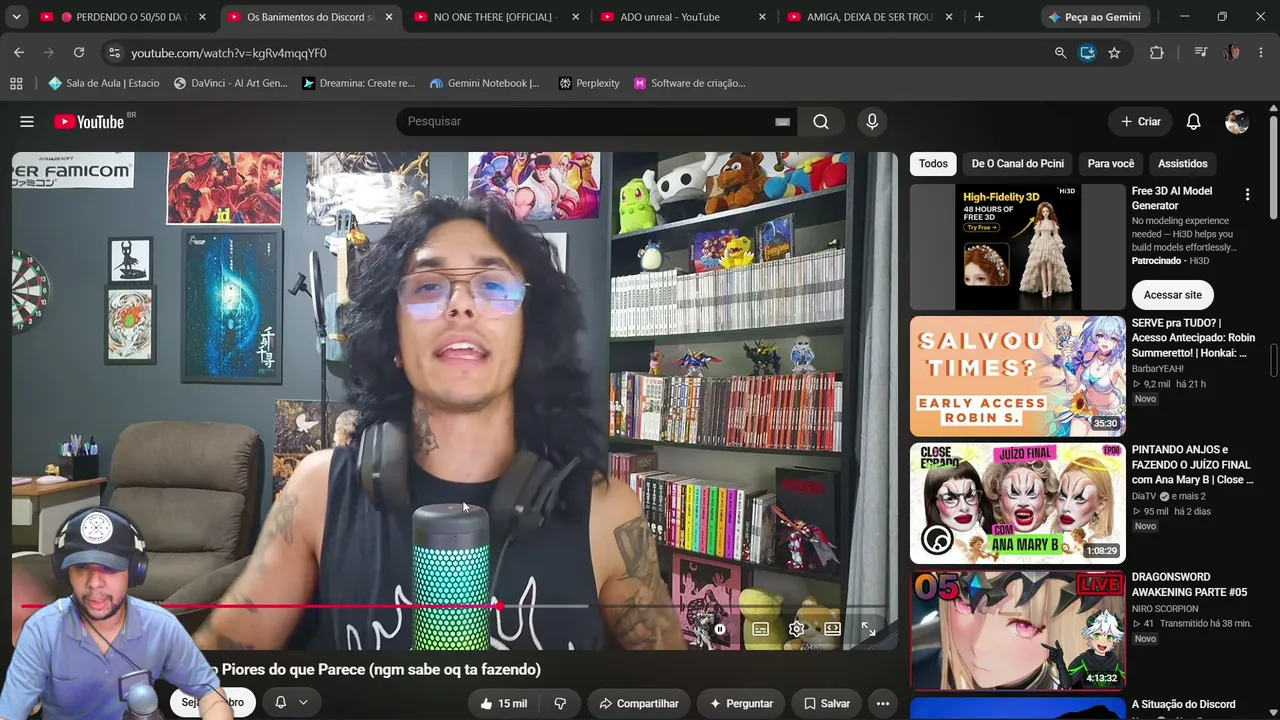The width and height of the screenshot is (1280, 720).
Task: Open the on-screen keyboard in the search box
Action: [x=783, y=122]
